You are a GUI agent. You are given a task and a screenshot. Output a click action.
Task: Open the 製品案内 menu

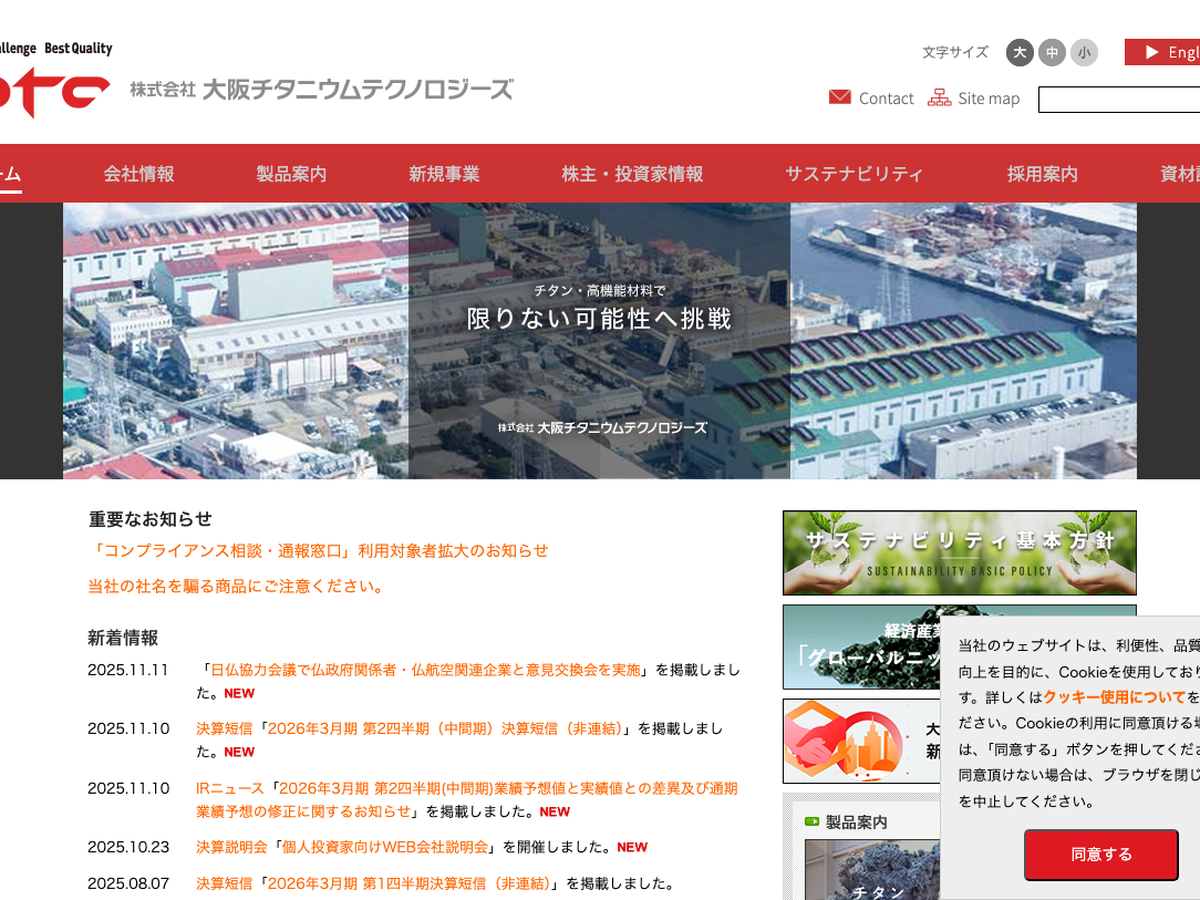[291, 174]
